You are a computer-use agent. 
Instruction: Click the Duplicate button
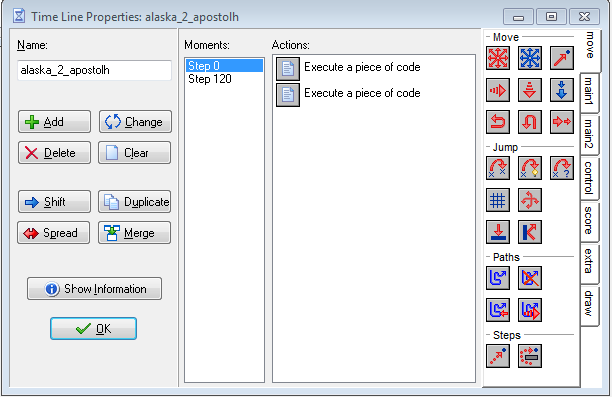coord(135,202)
